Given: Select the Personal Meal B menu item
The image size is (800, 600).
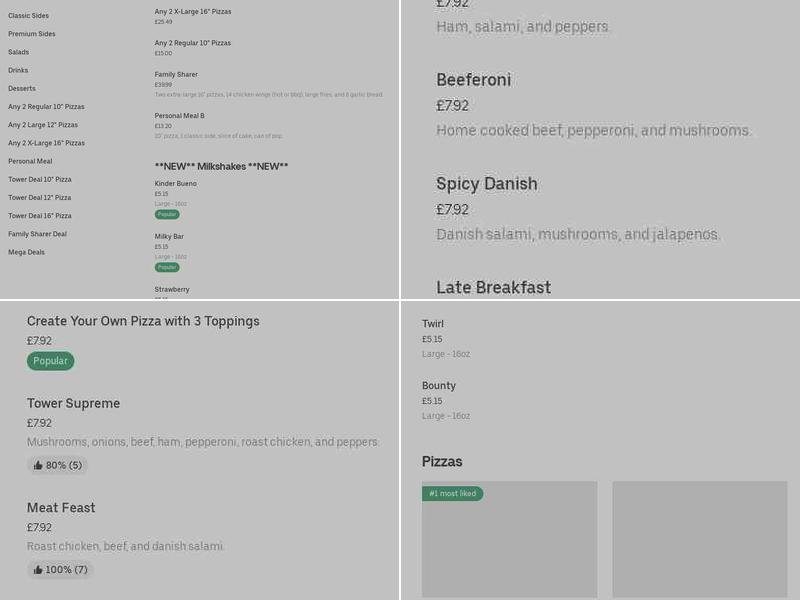Looking at the screenshot, I should pyautogui.click(x=180, y=116).
